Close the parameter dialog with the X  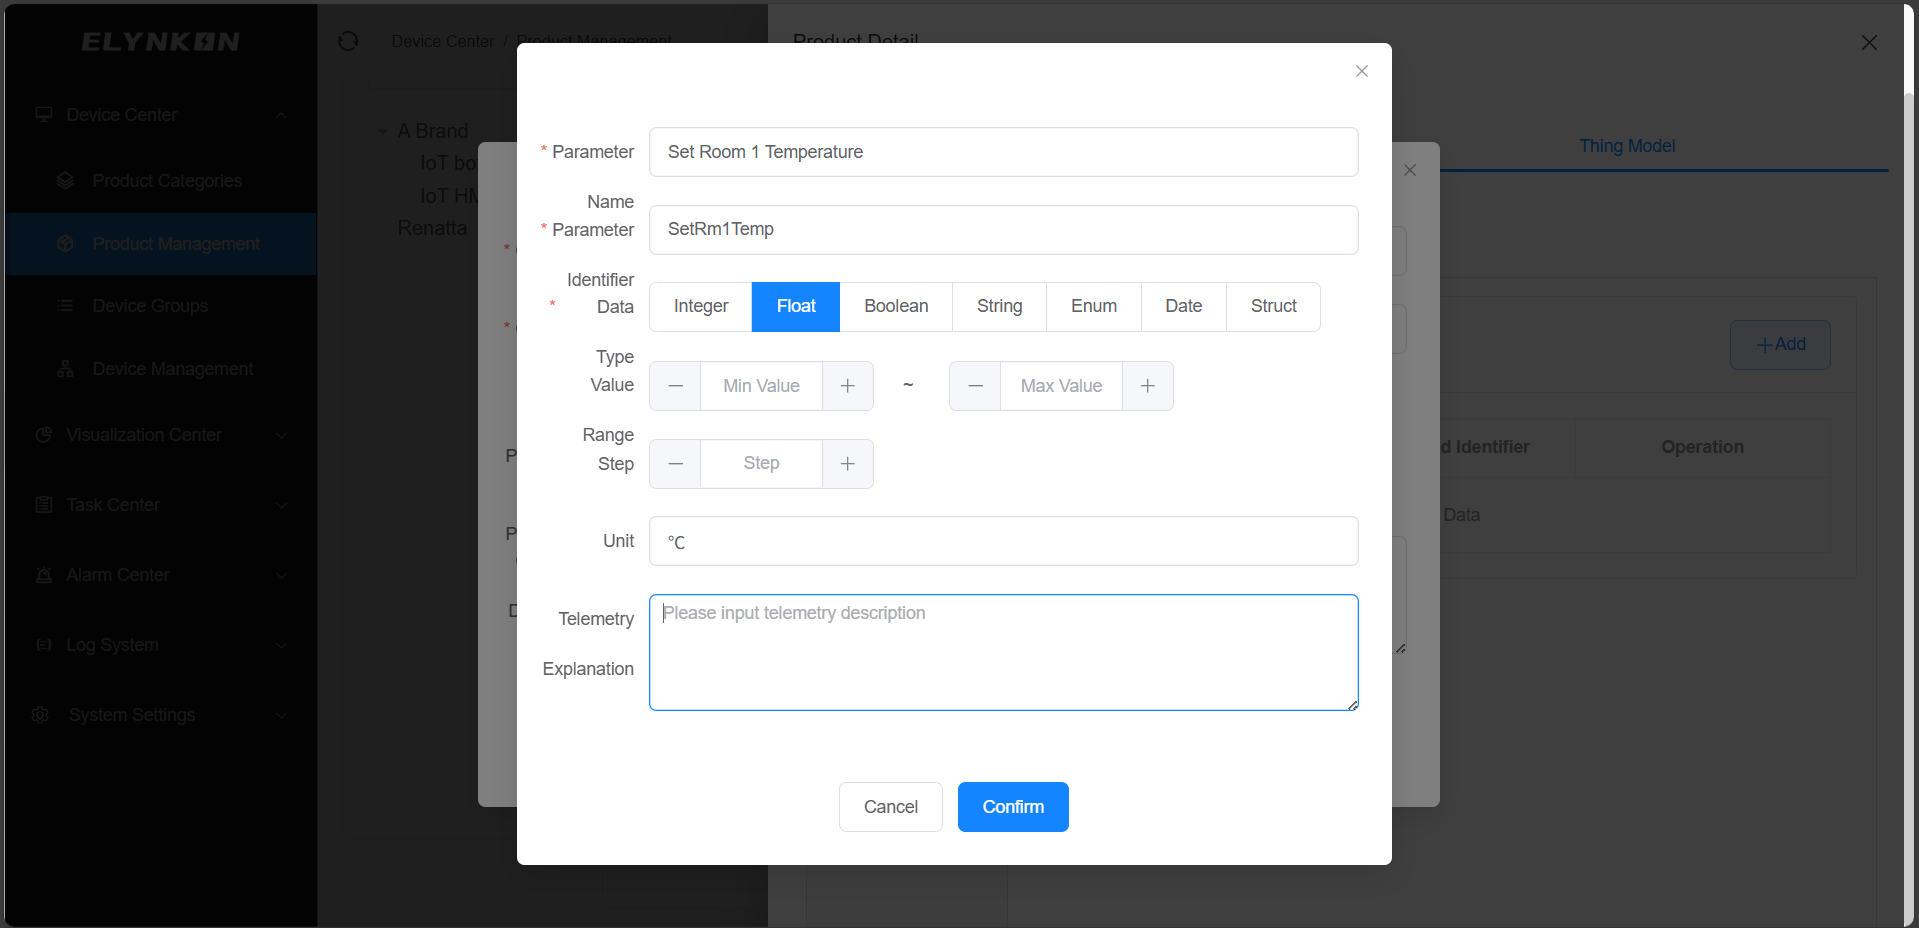click(1361, 71)
